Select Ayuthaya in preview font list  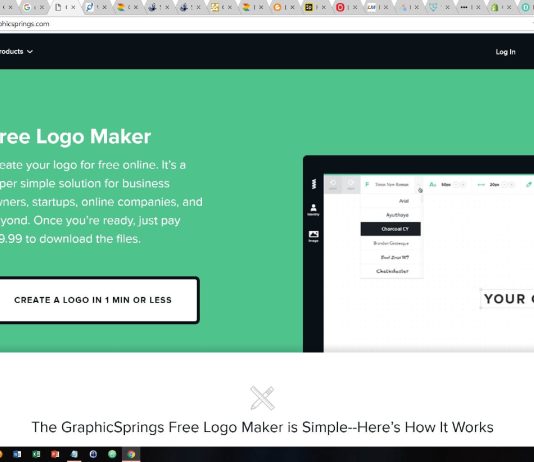(397, 215)
